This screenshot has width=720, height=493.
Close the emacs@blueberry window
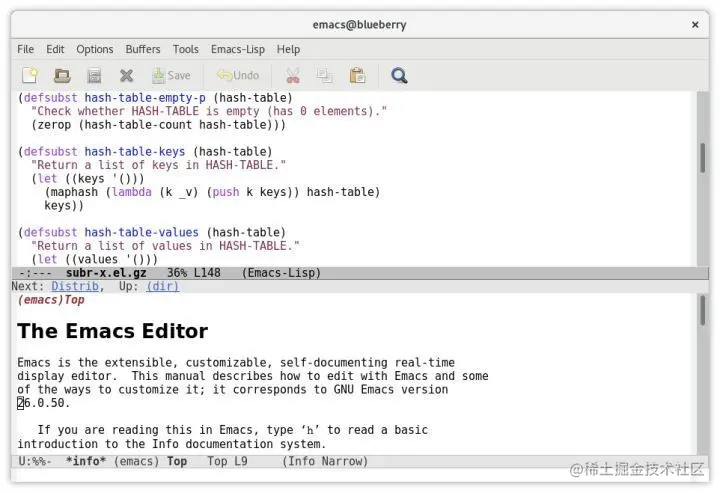coord(695,25)
